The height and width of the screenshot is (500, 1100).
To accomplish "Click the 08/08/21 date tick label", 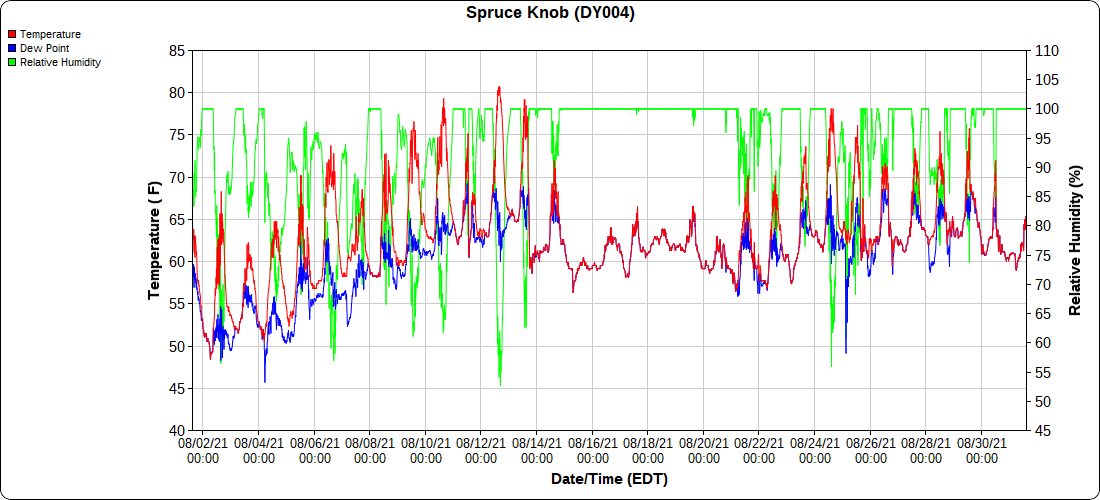I will coord(370,443).
